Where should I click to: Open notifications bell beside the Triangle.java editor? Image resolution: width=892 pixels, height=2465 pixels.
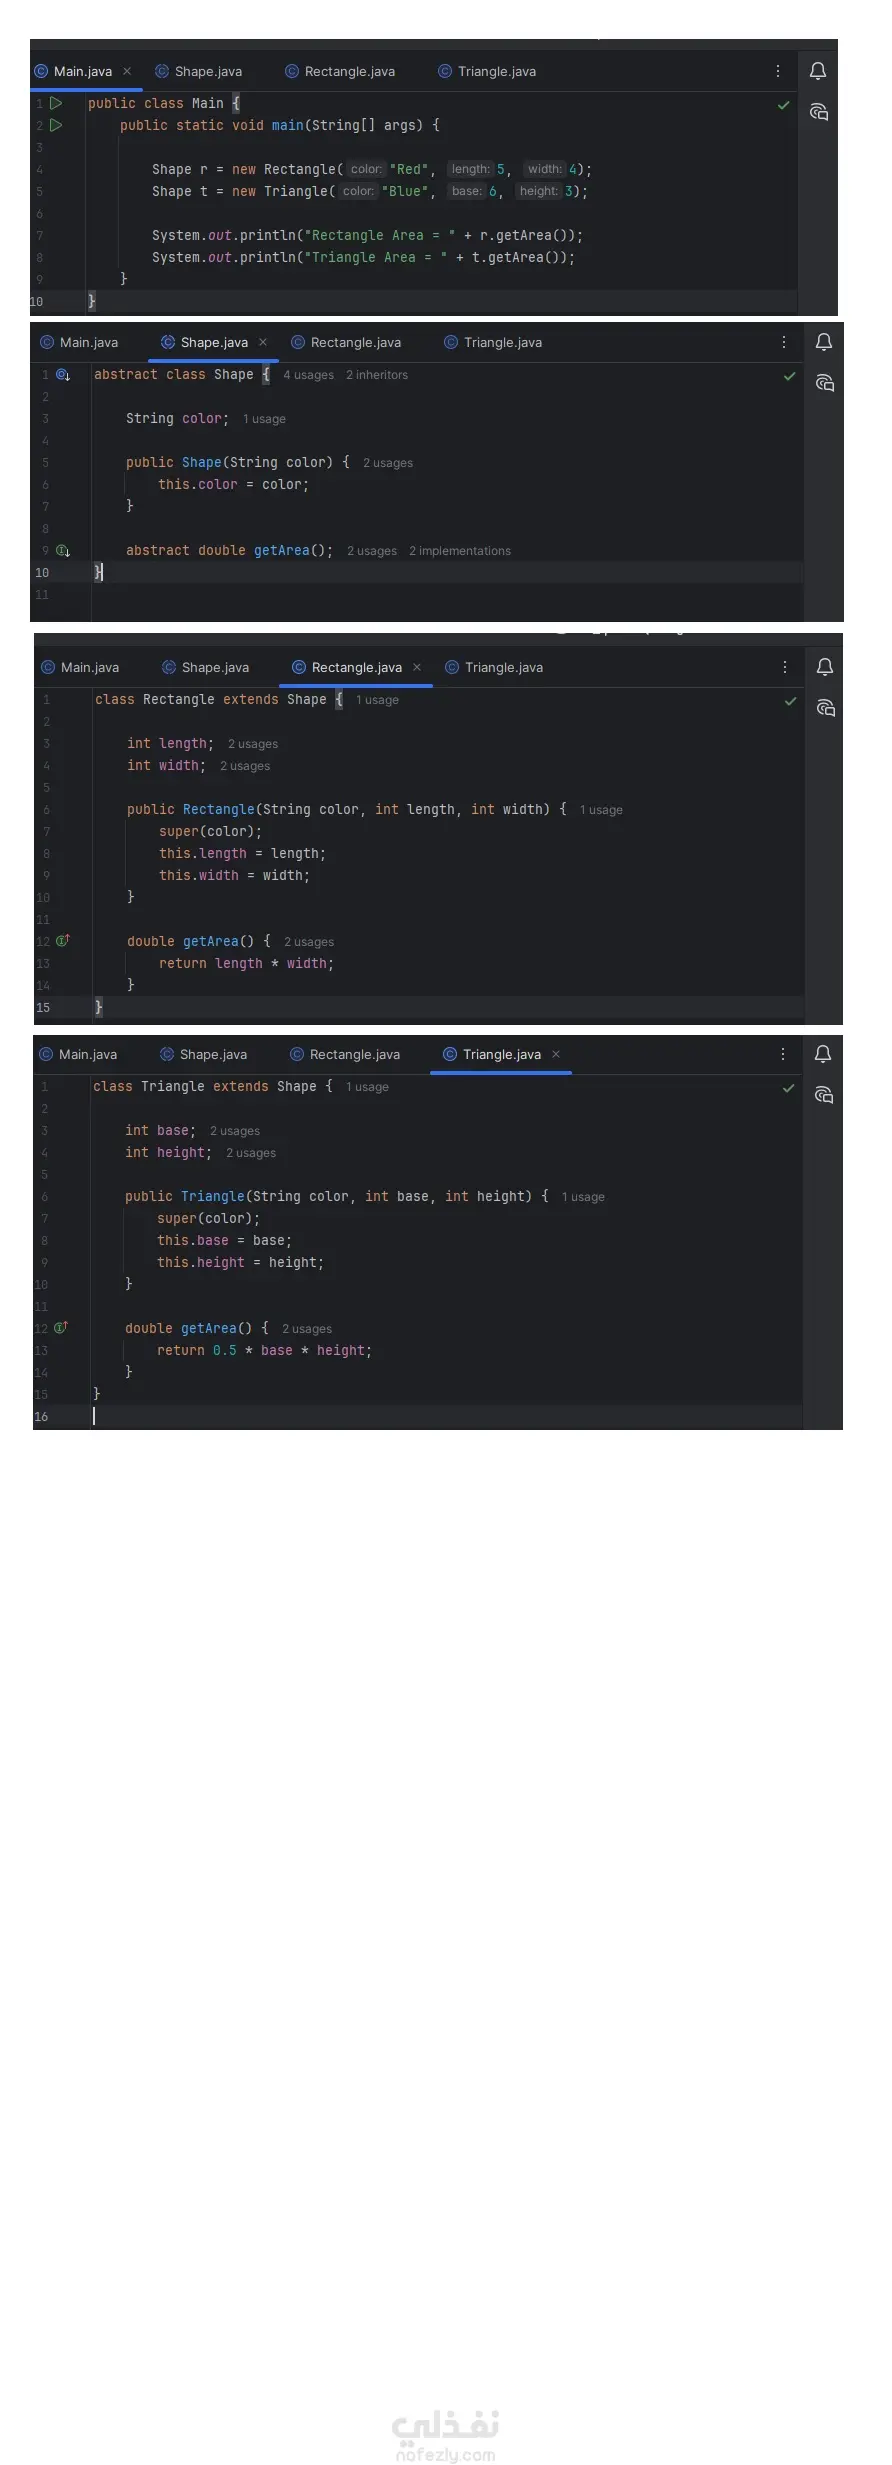[823, 1054]
